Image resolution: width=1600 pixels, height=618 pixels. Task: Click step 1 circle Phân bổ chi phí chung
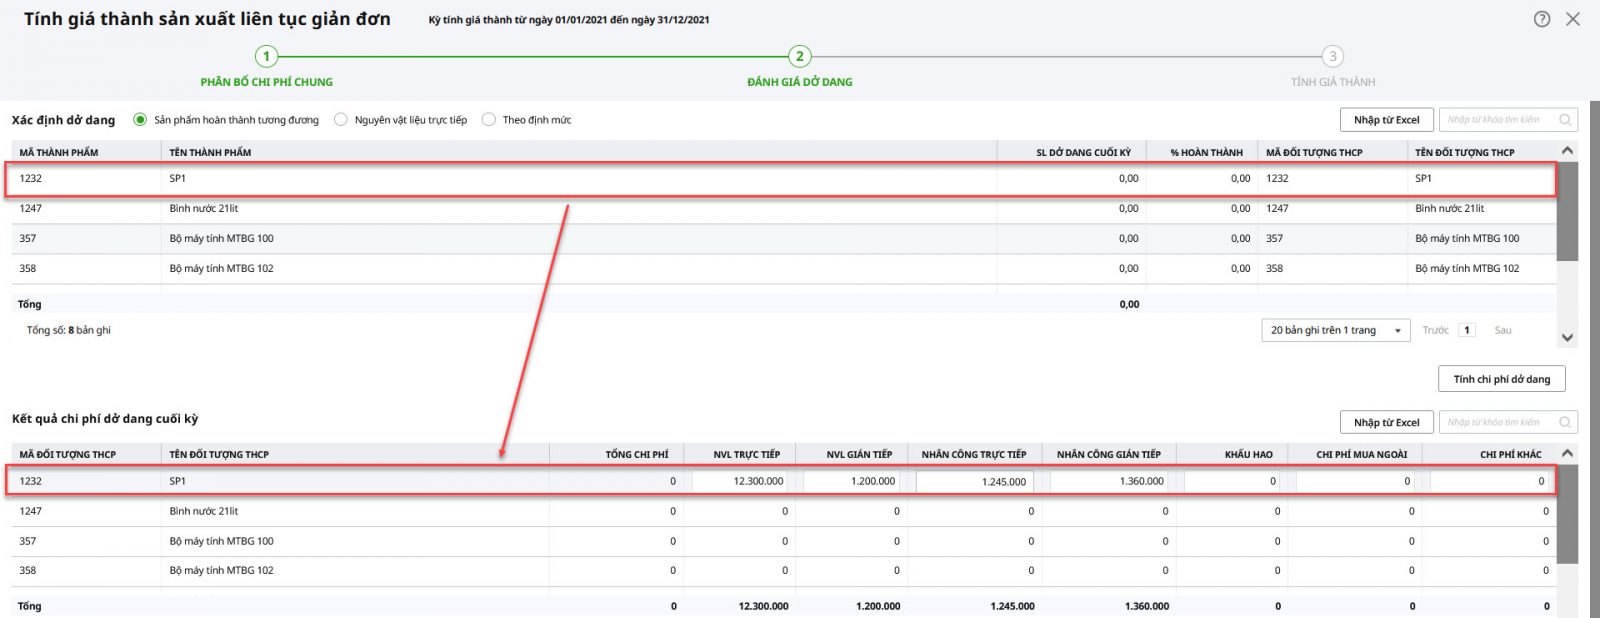tap(266, 56)
